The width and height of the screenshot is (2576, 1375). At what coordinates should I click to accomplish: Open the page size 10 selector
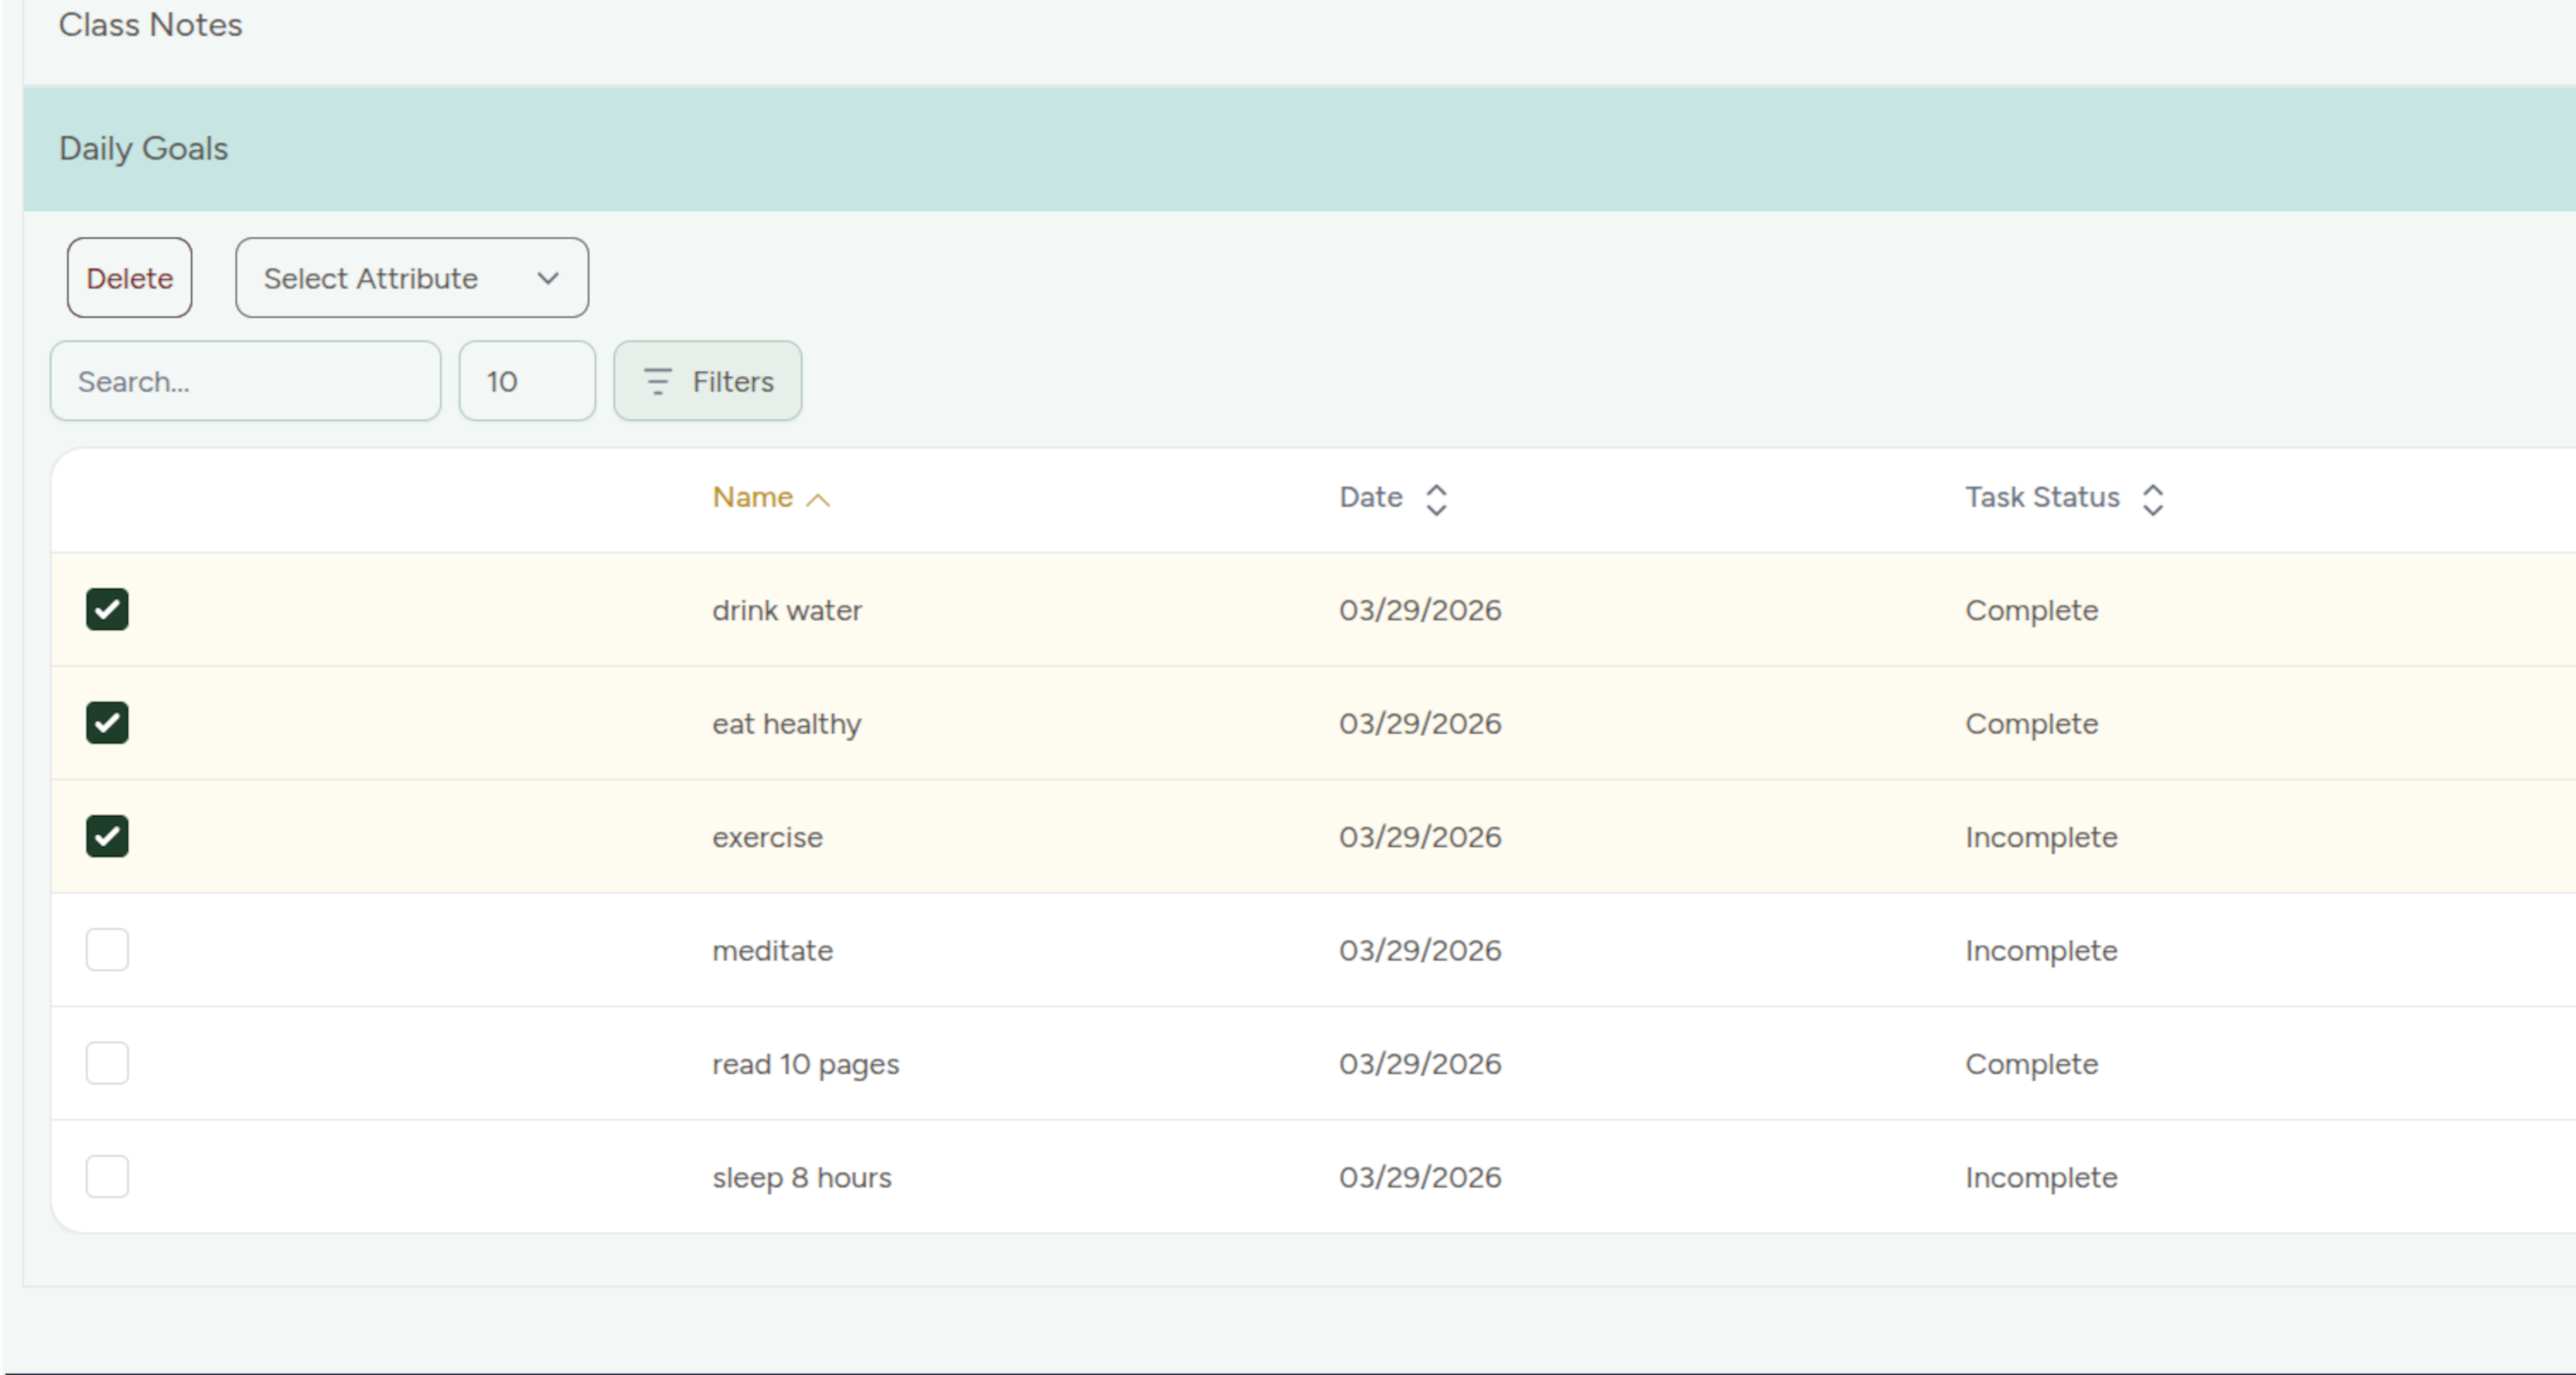point(527,381)
